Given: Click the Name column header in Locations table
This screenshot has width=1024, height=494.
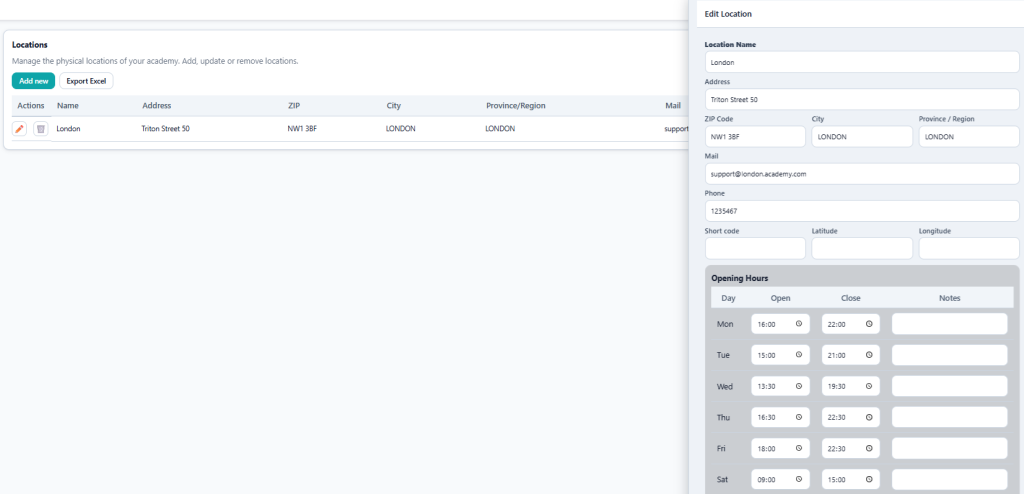Looking at the screenshot, I should pyautogui.click(x=68, y=105).
